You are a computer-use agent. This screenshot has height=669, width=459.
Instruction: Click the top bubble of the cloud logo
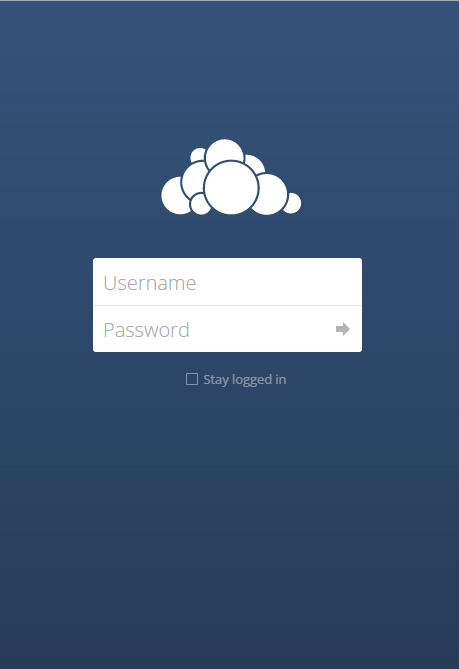(224, 153)
